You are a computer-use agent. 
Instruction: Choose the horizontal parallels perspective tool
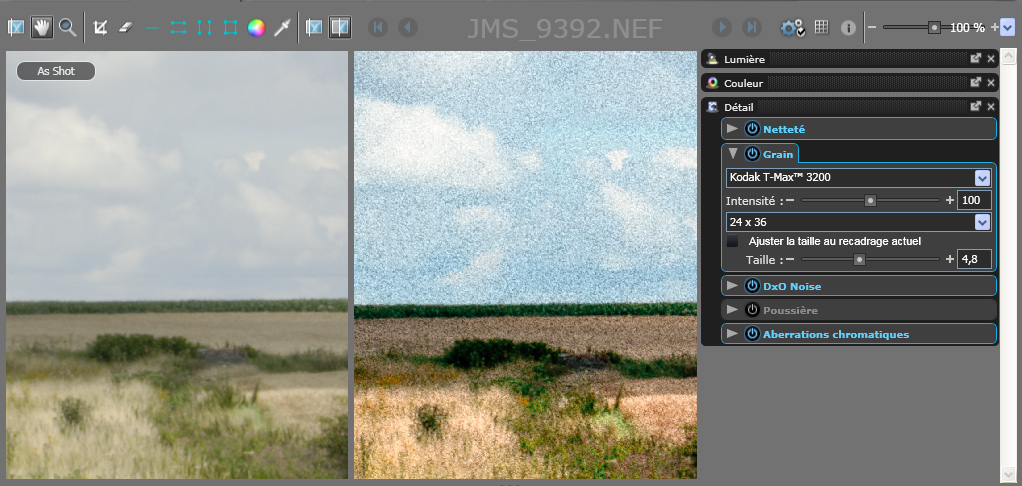[x=179, y=27]
